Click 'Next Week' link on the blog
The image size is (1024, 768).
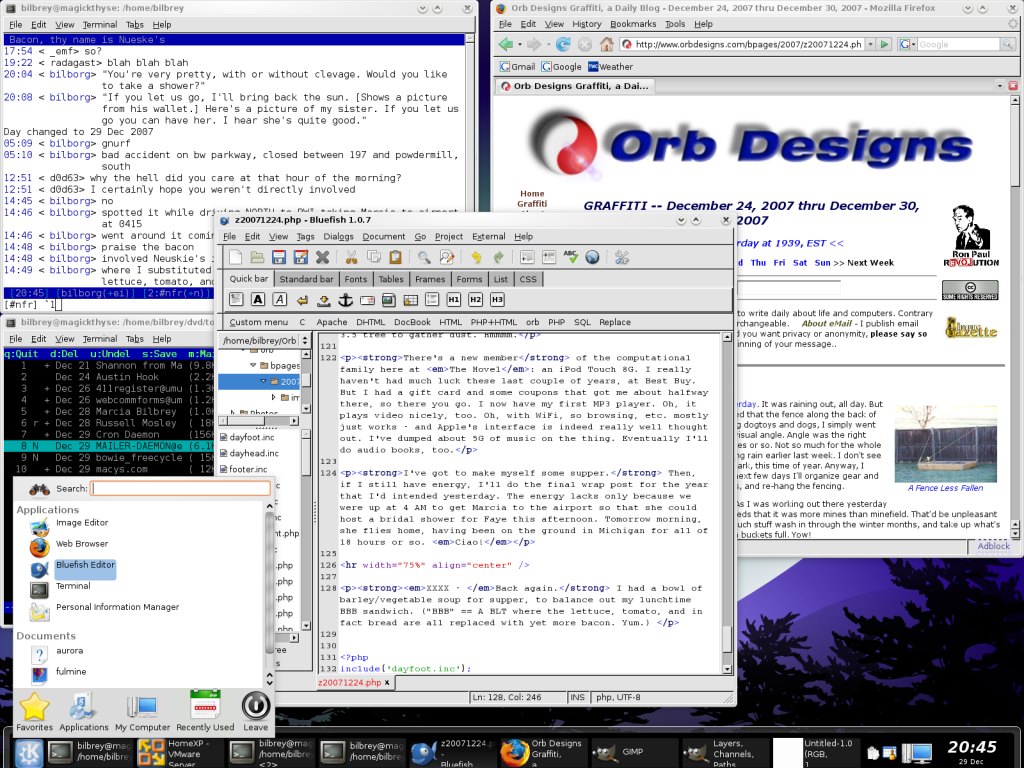[870, 263]
